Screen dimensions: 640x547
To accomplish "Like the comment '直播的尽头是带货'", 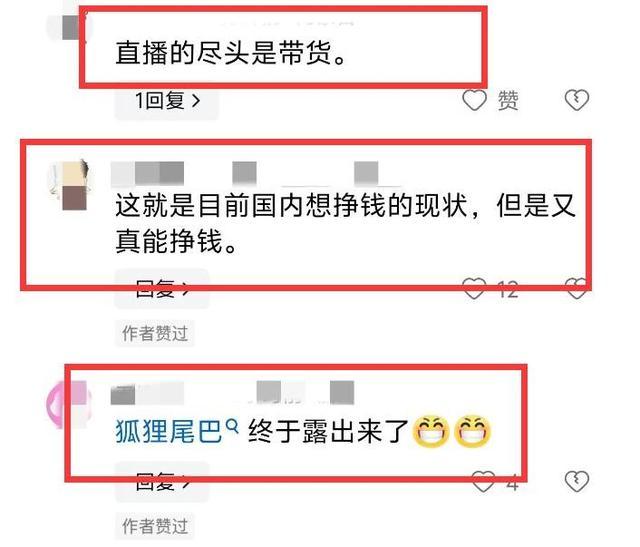I will coord(474,100).
